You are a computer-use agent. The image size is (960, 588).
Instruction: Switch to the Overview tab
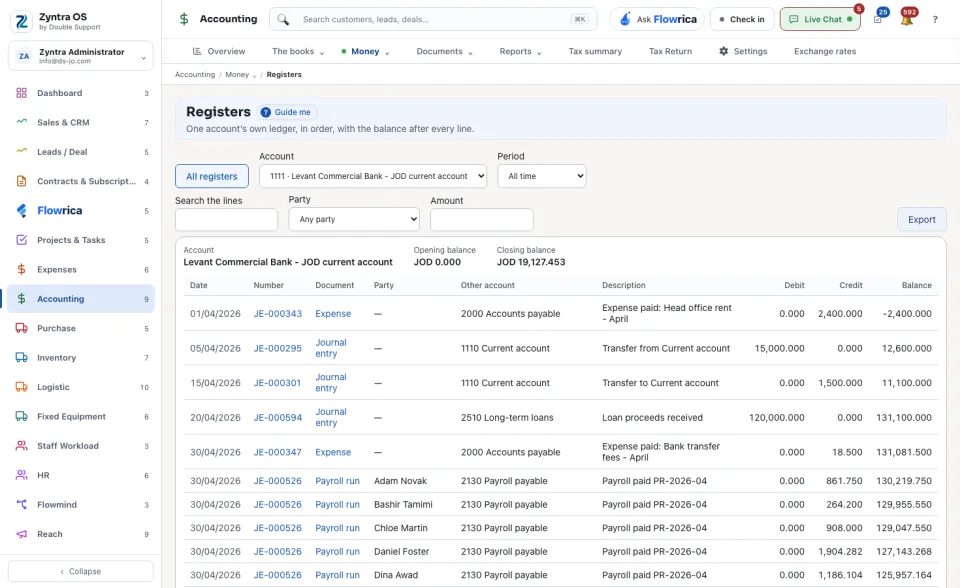coord(219,51)
